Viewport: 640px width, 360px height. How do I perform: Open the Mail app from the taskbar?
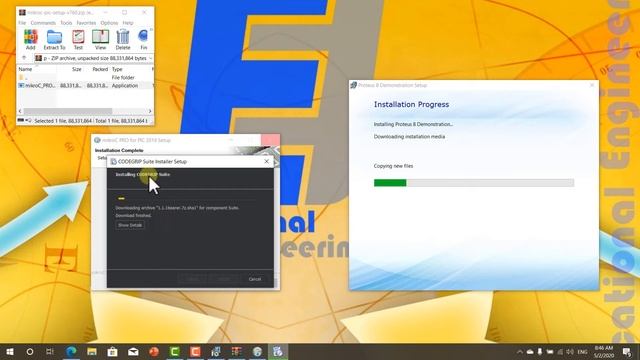coord(133,351)
